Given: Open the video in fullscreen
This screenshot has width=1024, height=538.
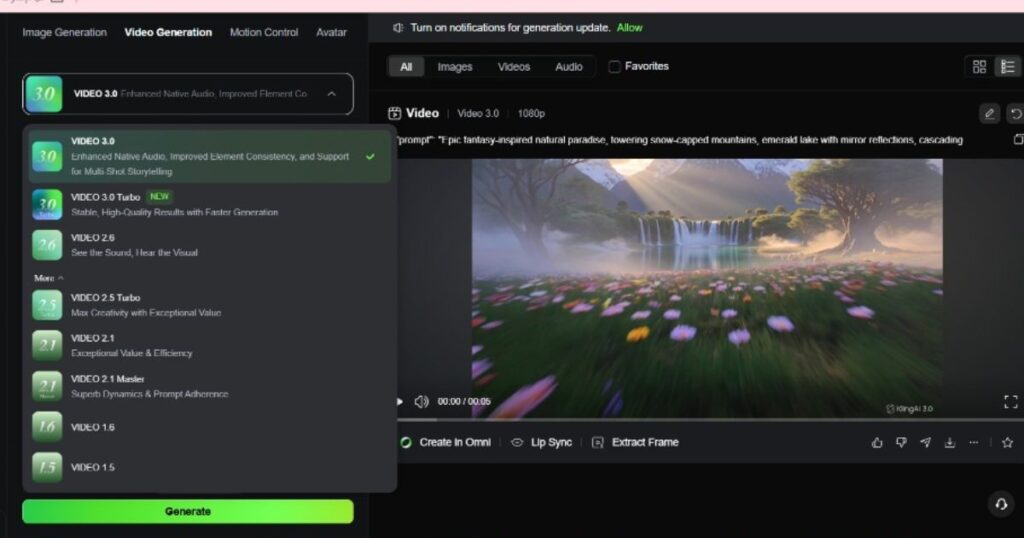Looking at the screenshot, I should (x=1011, y=402).
